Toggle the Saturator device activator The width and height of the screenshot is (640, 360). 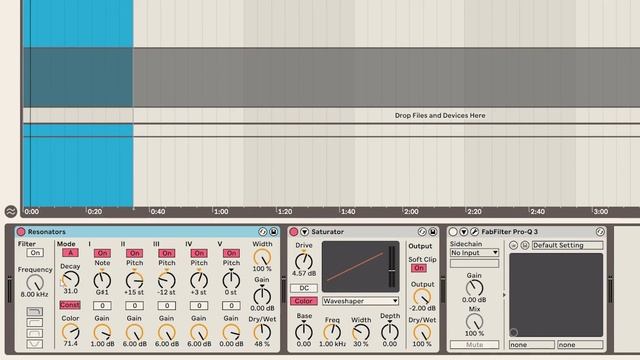tap(293, 232)
